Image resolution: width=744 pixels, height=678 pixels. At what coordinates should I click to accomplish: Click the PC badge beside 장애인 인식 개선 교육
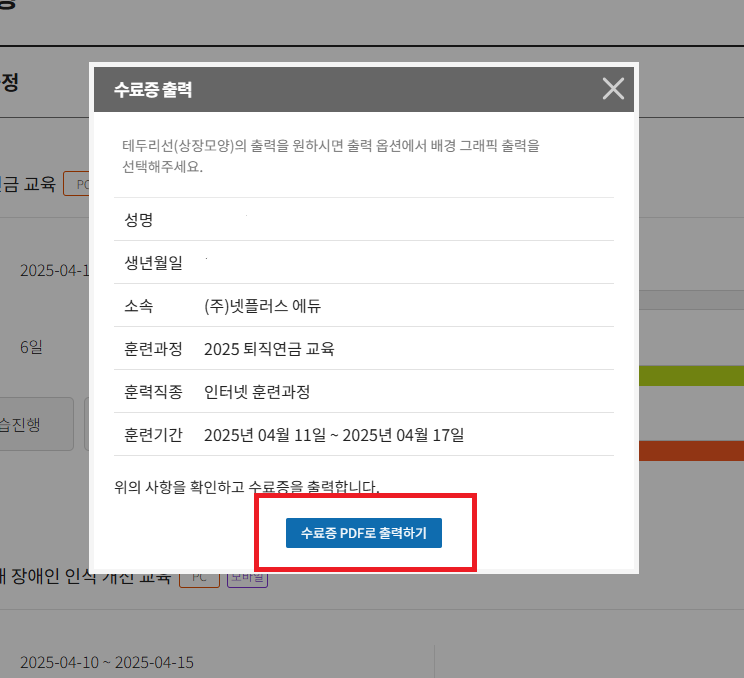tap(199, 578)
